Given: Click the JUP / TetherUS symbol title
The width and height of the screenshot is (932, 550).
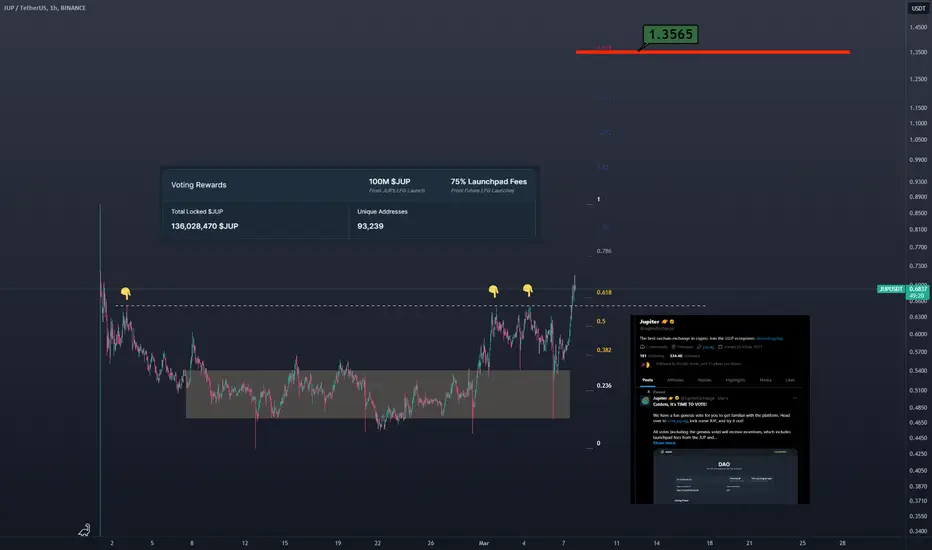Looking at the screenshot, I should 25,8.
